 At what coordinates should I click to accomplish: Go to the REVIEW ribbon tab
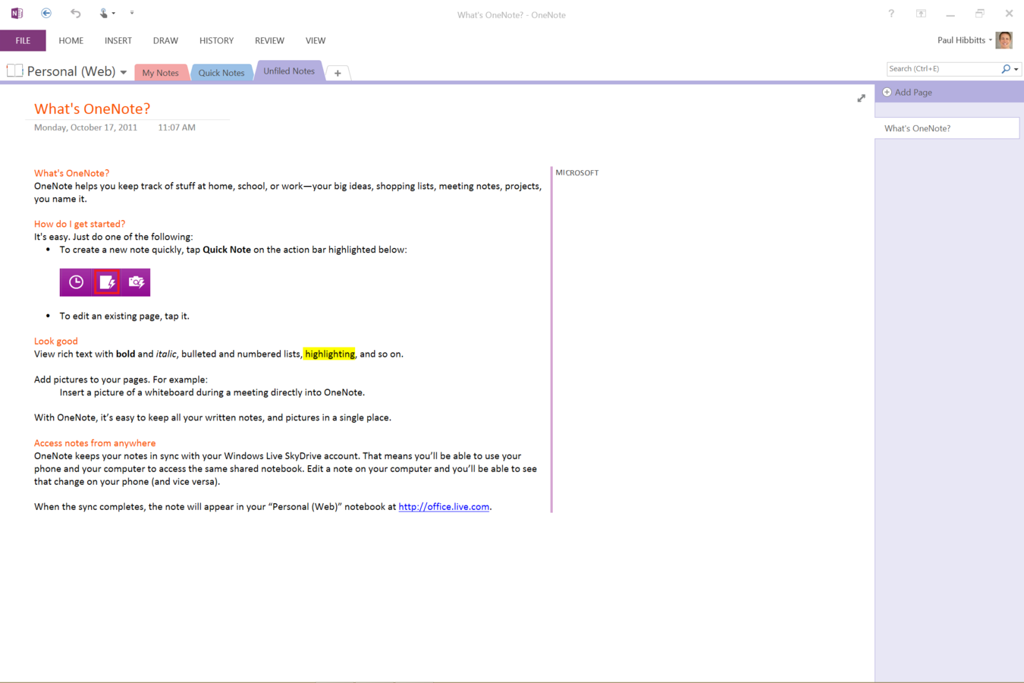(270, 40)
